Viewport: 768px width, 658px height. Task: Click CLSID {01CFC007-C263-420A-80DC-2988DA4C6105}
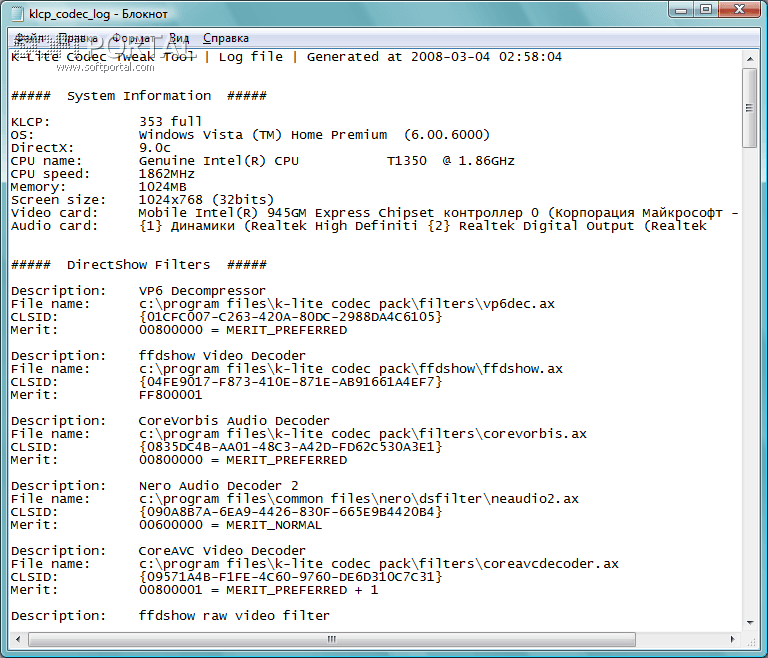coord(290,317)
